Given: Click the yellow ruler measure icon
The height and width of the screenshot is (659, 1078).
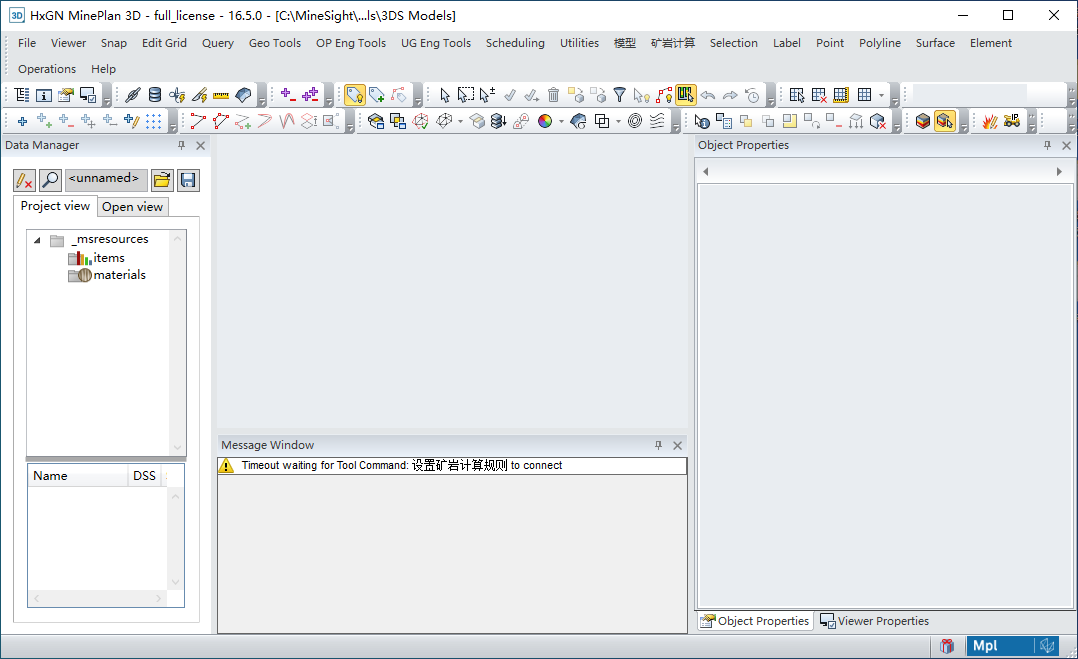Looking at the screenshot, I should [221, 95].
